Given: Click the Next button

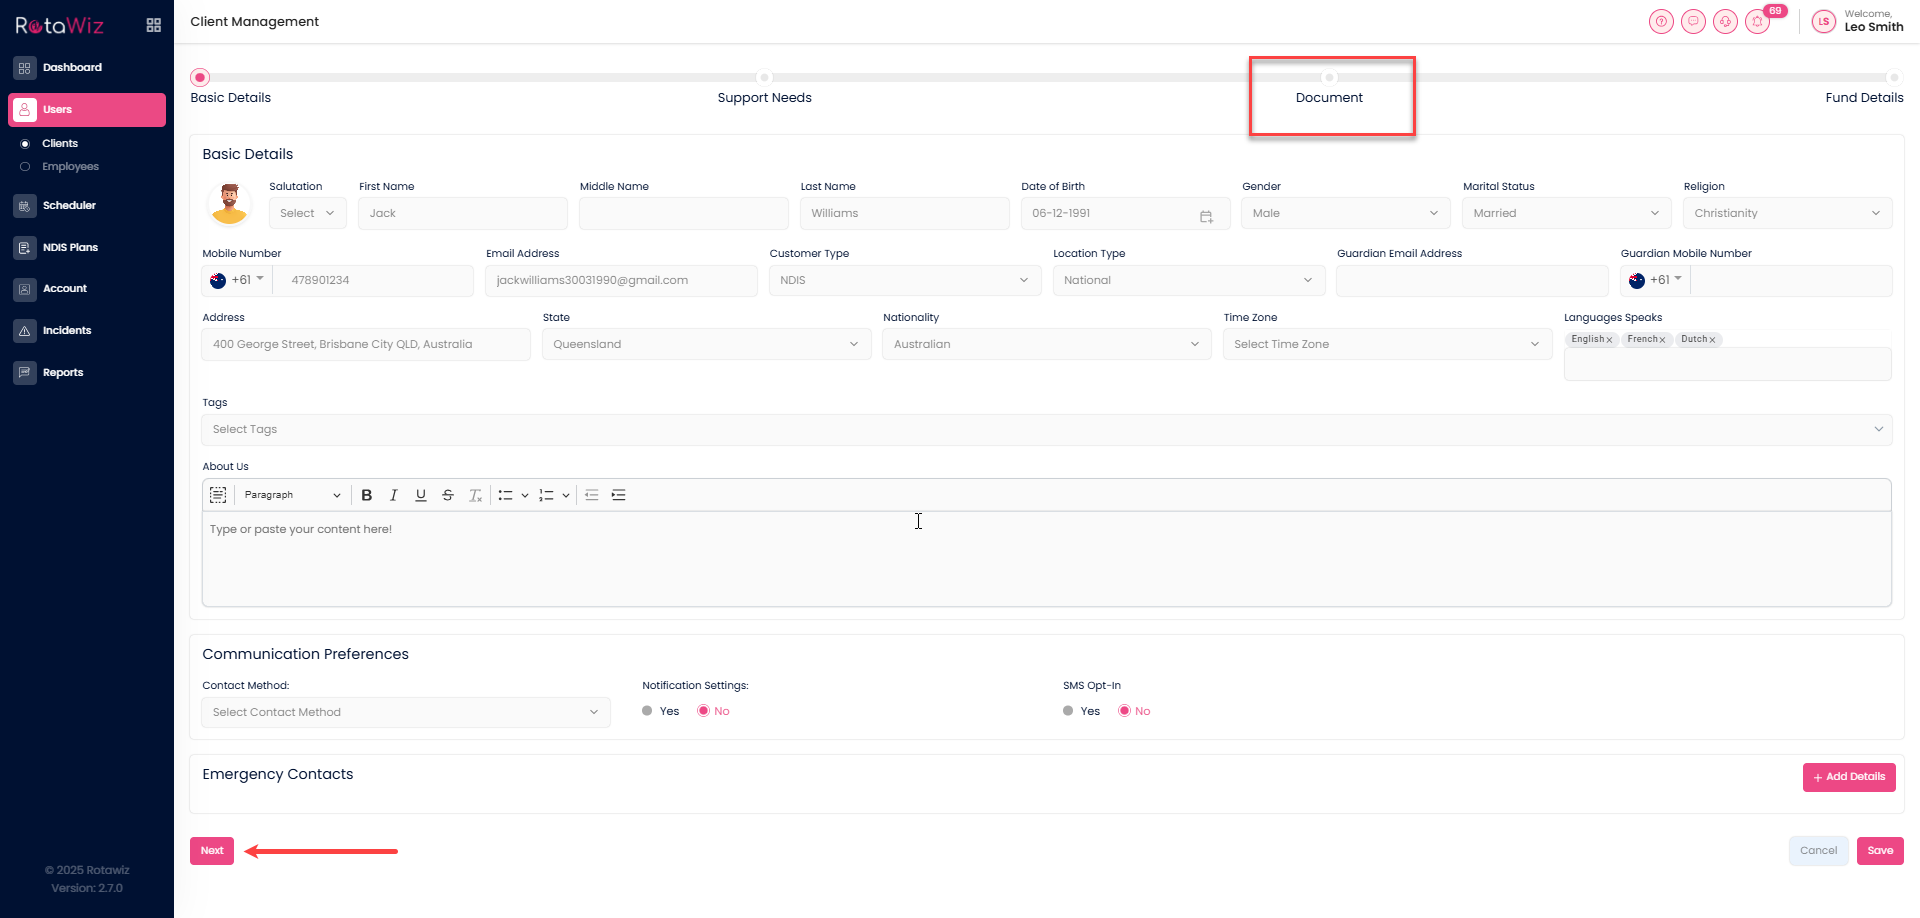Looking at the screenshot, I should point(212,851).
